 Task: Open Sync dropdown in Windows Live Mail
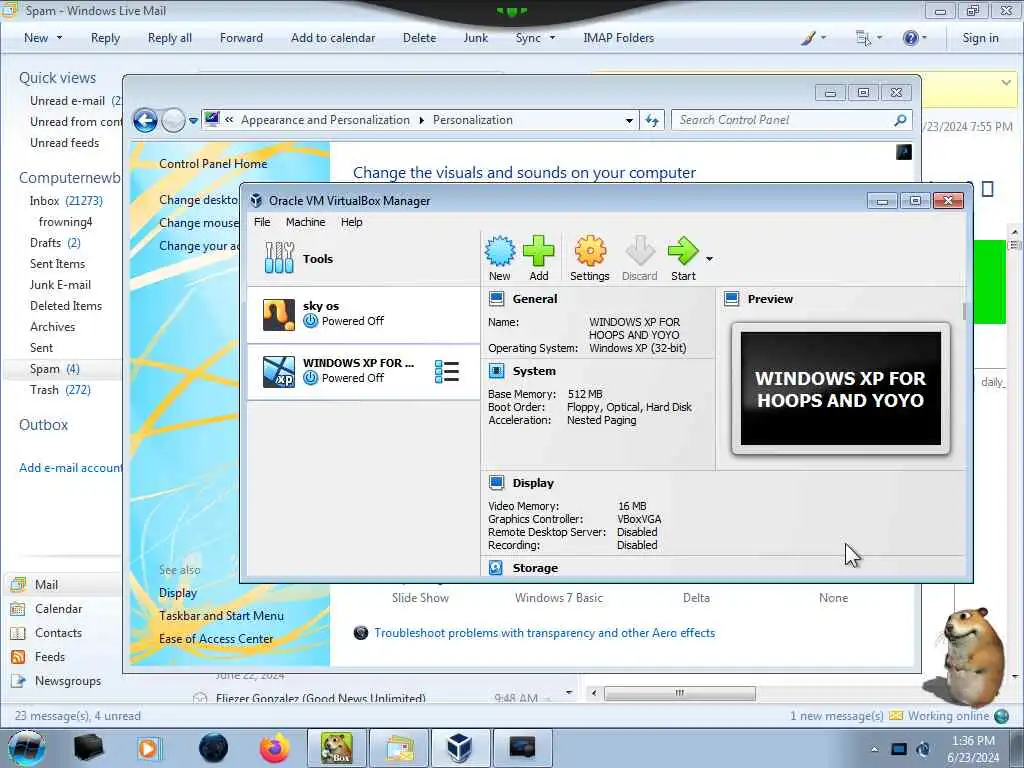[552, 38]
